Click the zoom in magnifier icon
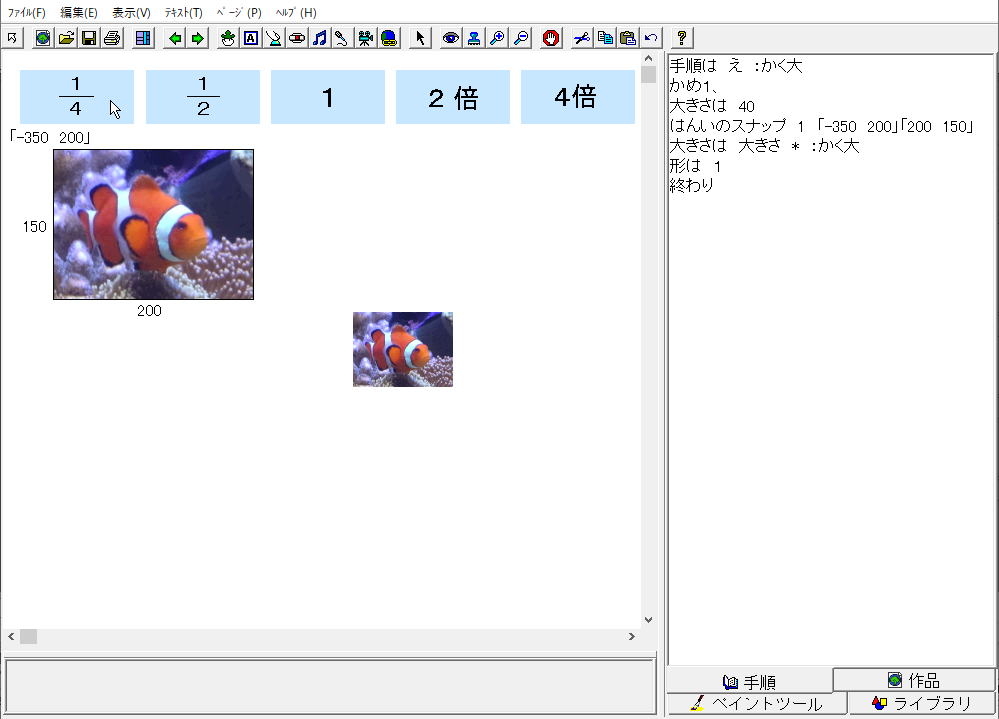999x719 pixels. 497,38
